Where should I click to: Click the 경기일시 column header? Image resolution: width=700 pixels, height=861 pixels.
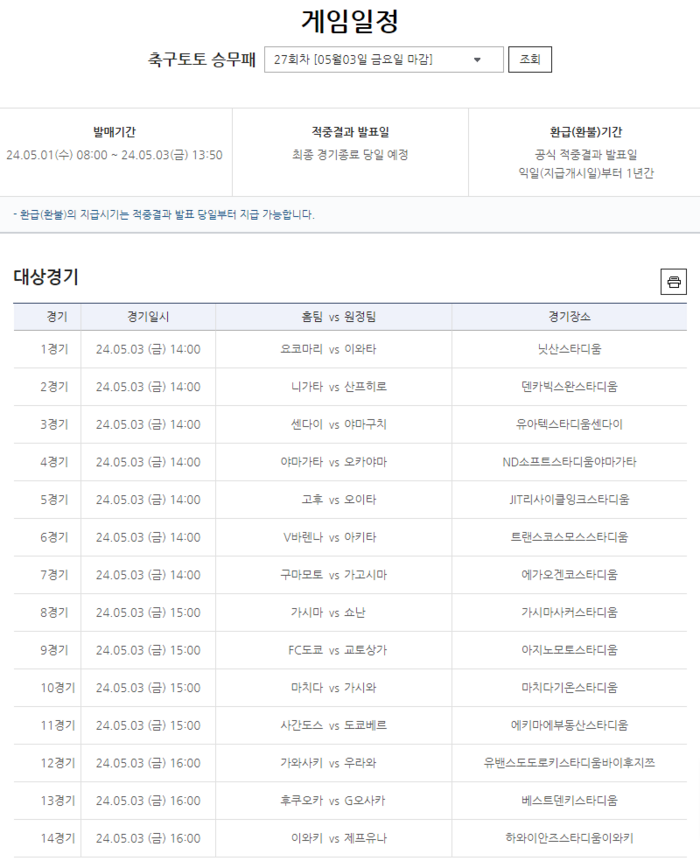pos(148,317)
